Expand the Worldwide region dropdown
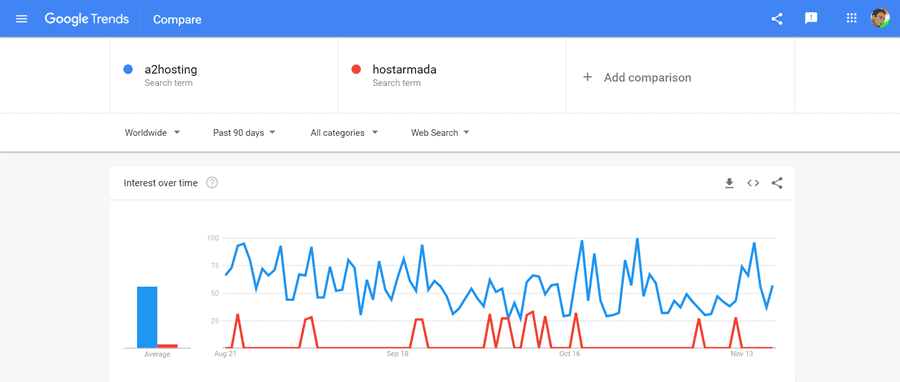This screenshot has height=382, width=900. [152, 132]
